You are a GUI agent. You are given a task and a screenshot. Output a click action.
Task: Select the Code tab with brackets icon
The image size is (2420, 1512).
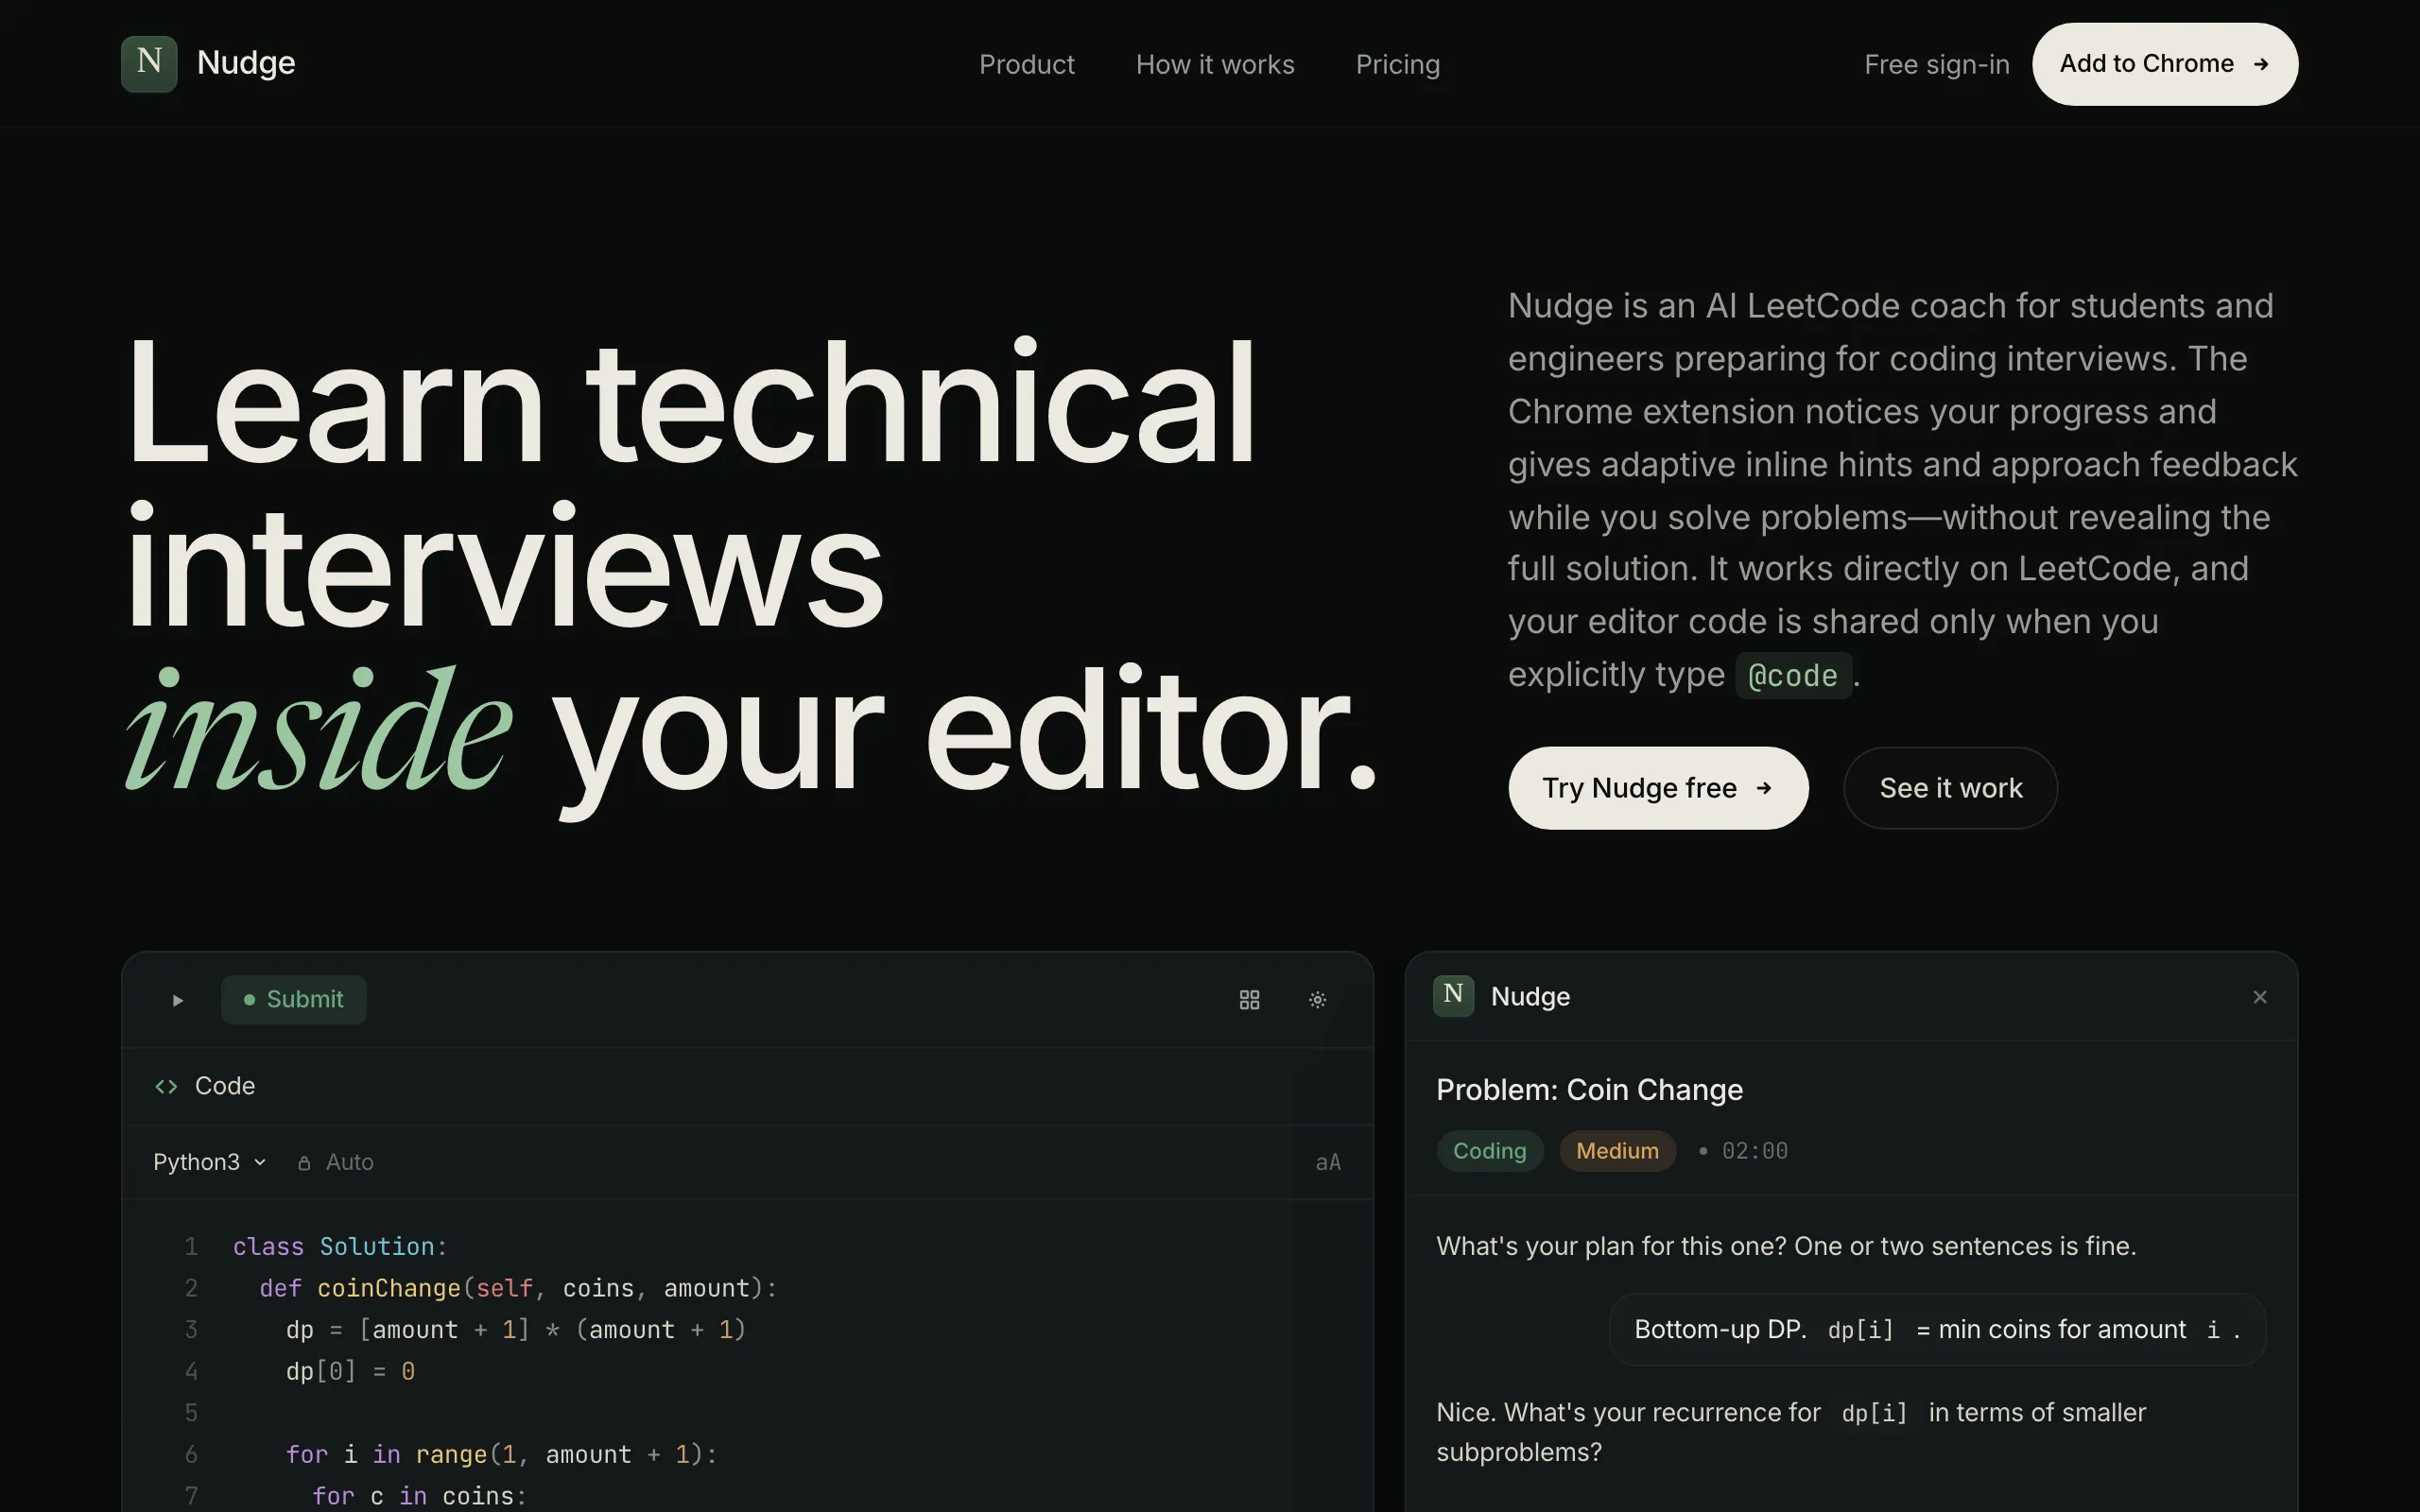coord(205,1086)
